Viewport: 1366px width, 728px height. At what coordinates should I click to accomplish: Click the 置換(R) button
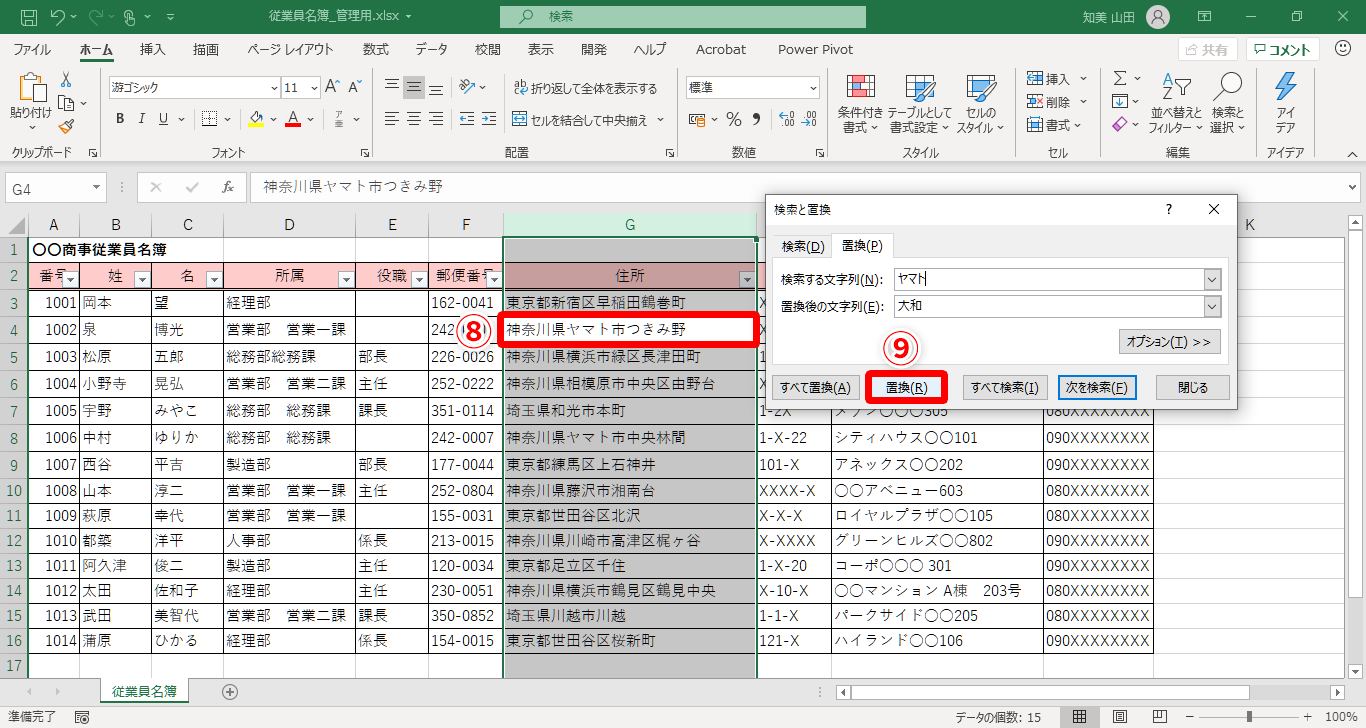coord(907,388)
